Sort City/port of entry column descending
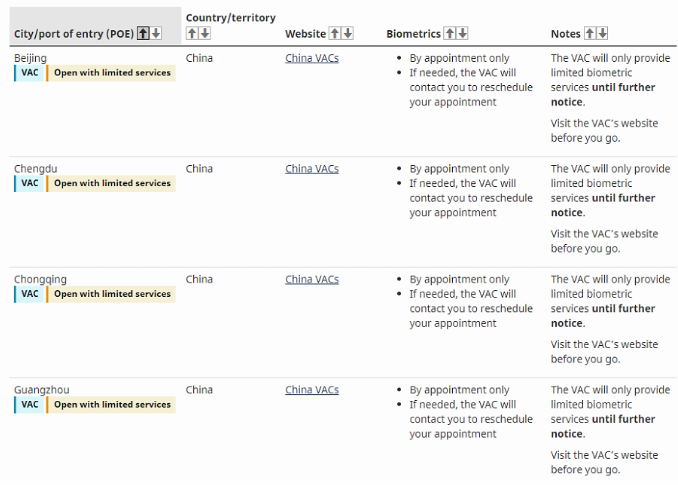Image resolution: width=678 pixels, height=485 pixels. pyautogui.click(x=156, y=34)
